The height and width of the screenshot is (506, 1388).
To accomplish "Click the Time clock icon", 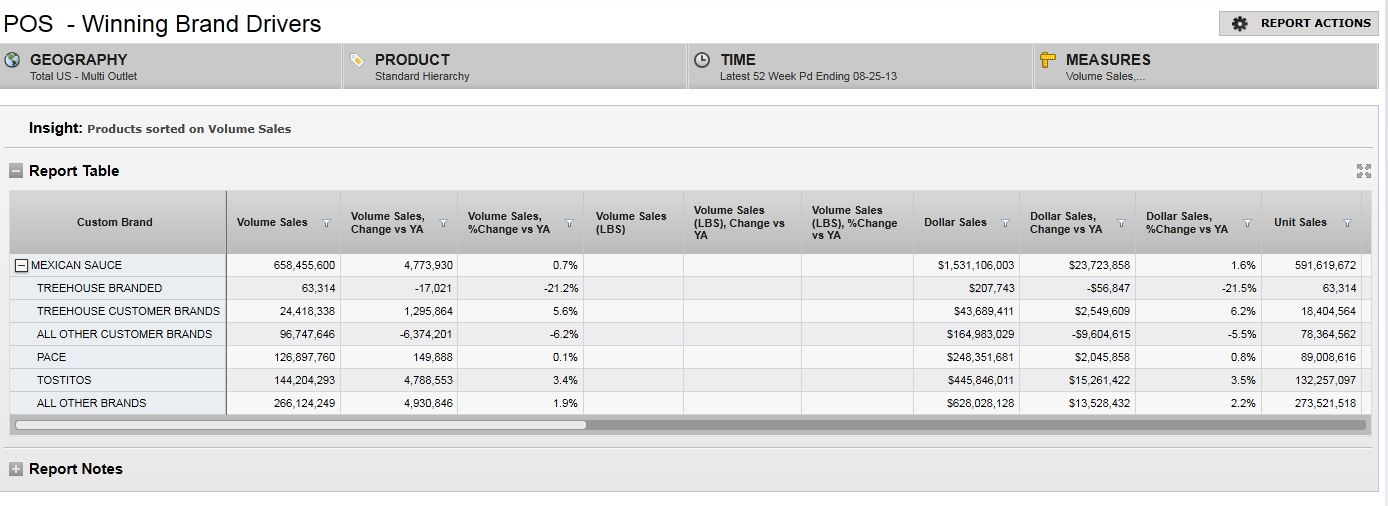I will coord(702,60).
